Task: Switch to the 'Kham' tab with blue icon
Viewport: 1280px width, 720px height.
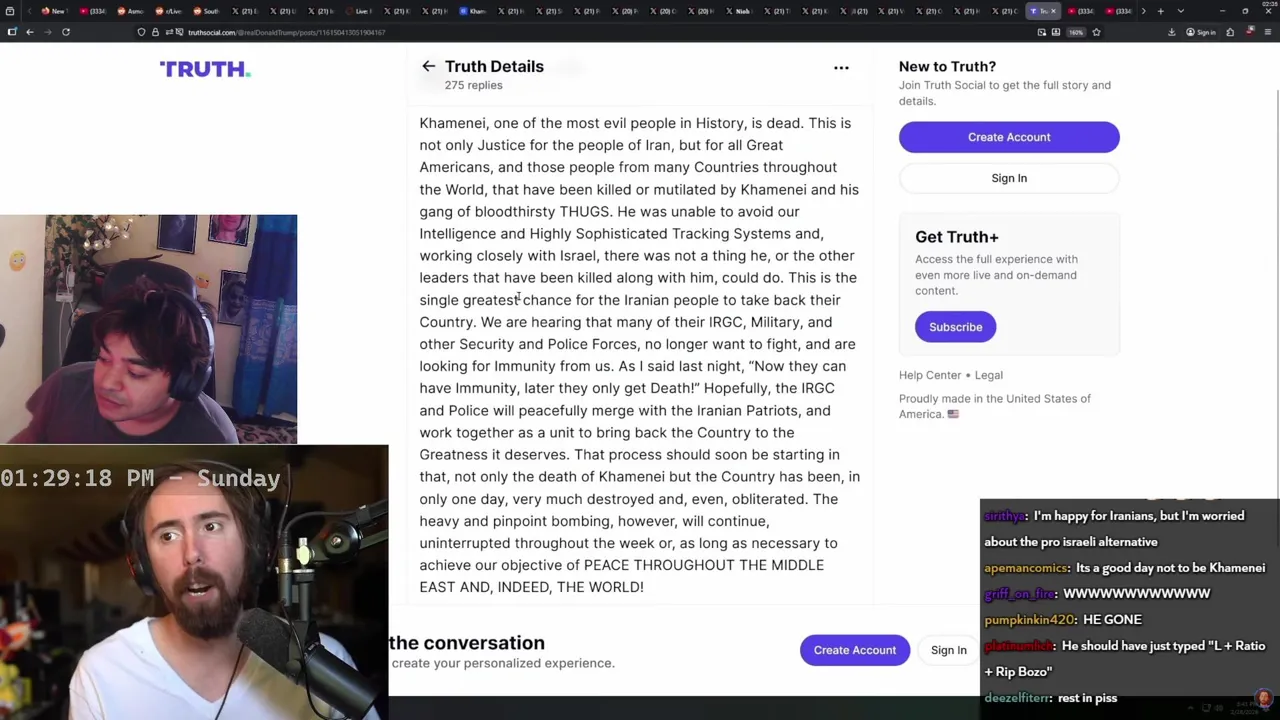Action: tap(472, 11)
